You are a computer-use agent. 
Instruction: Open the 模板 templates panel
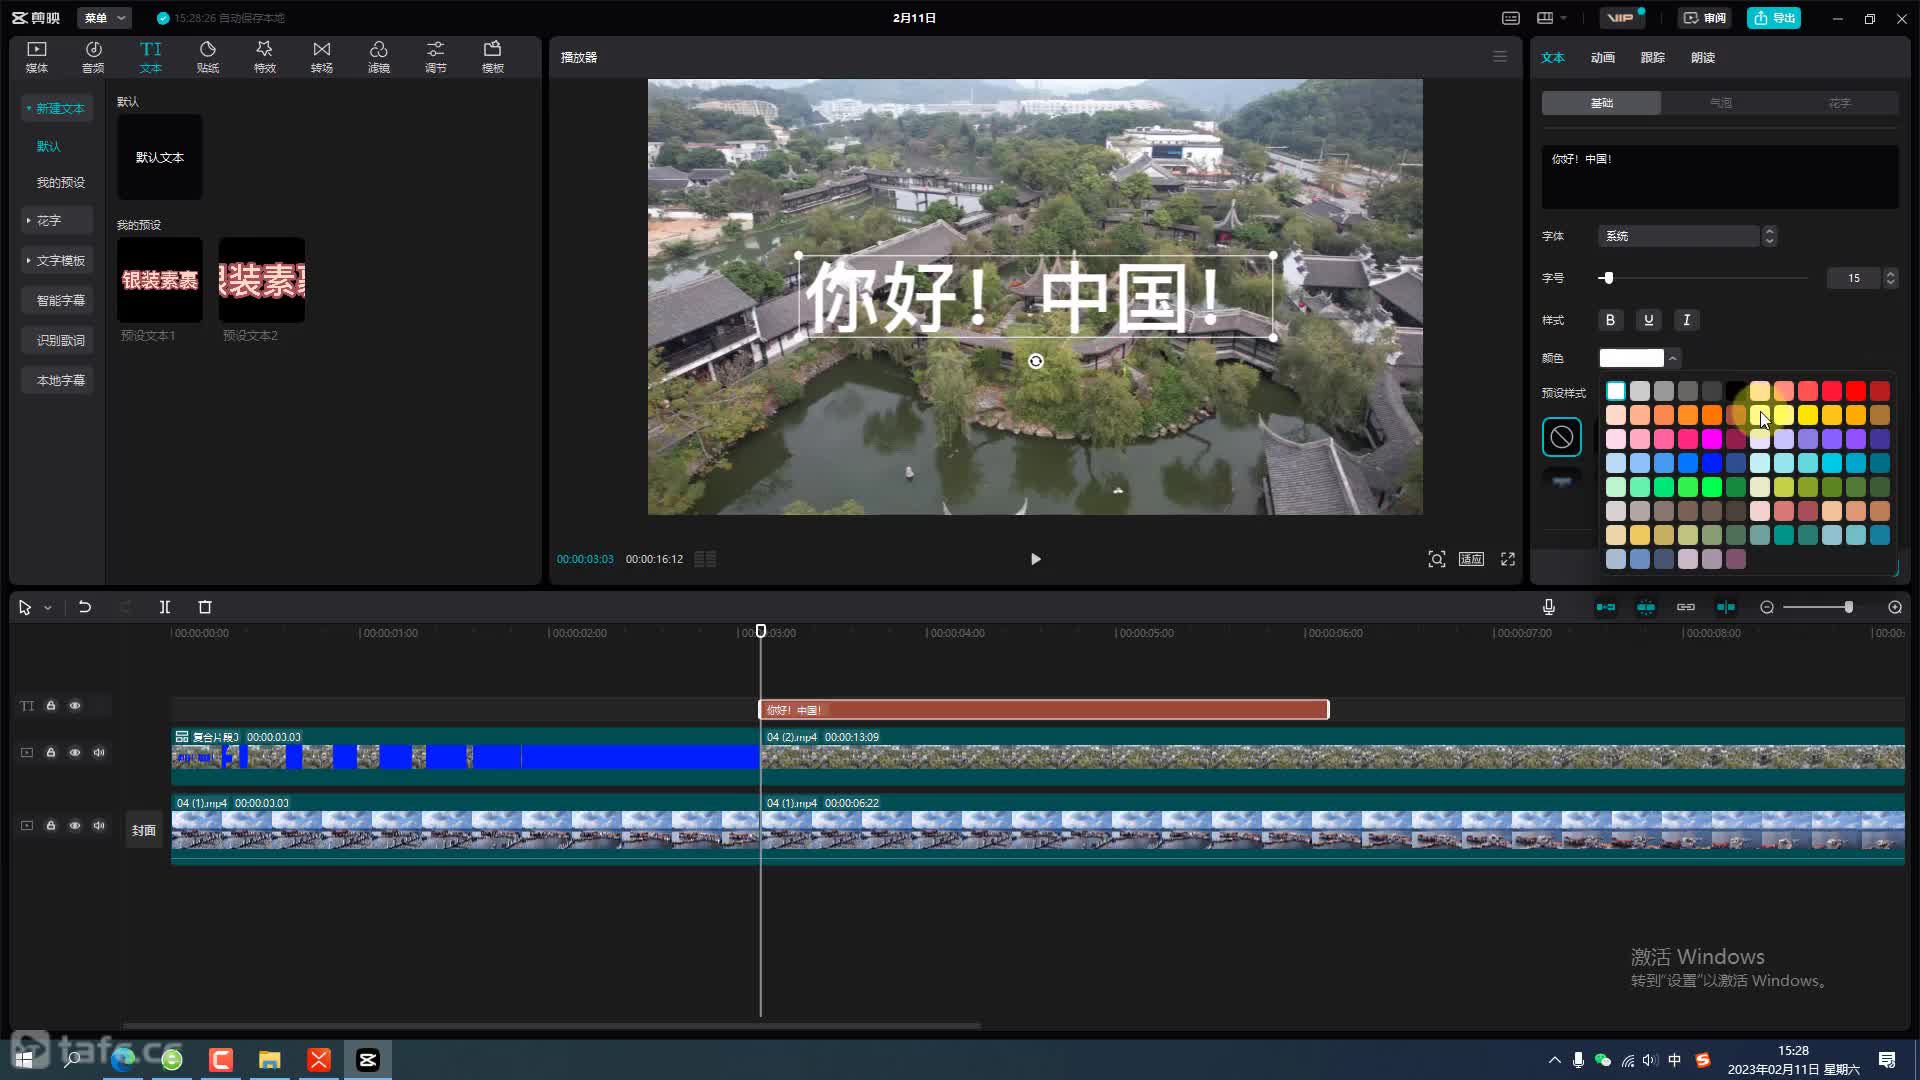pyautogui.click(x=493, y=57)
